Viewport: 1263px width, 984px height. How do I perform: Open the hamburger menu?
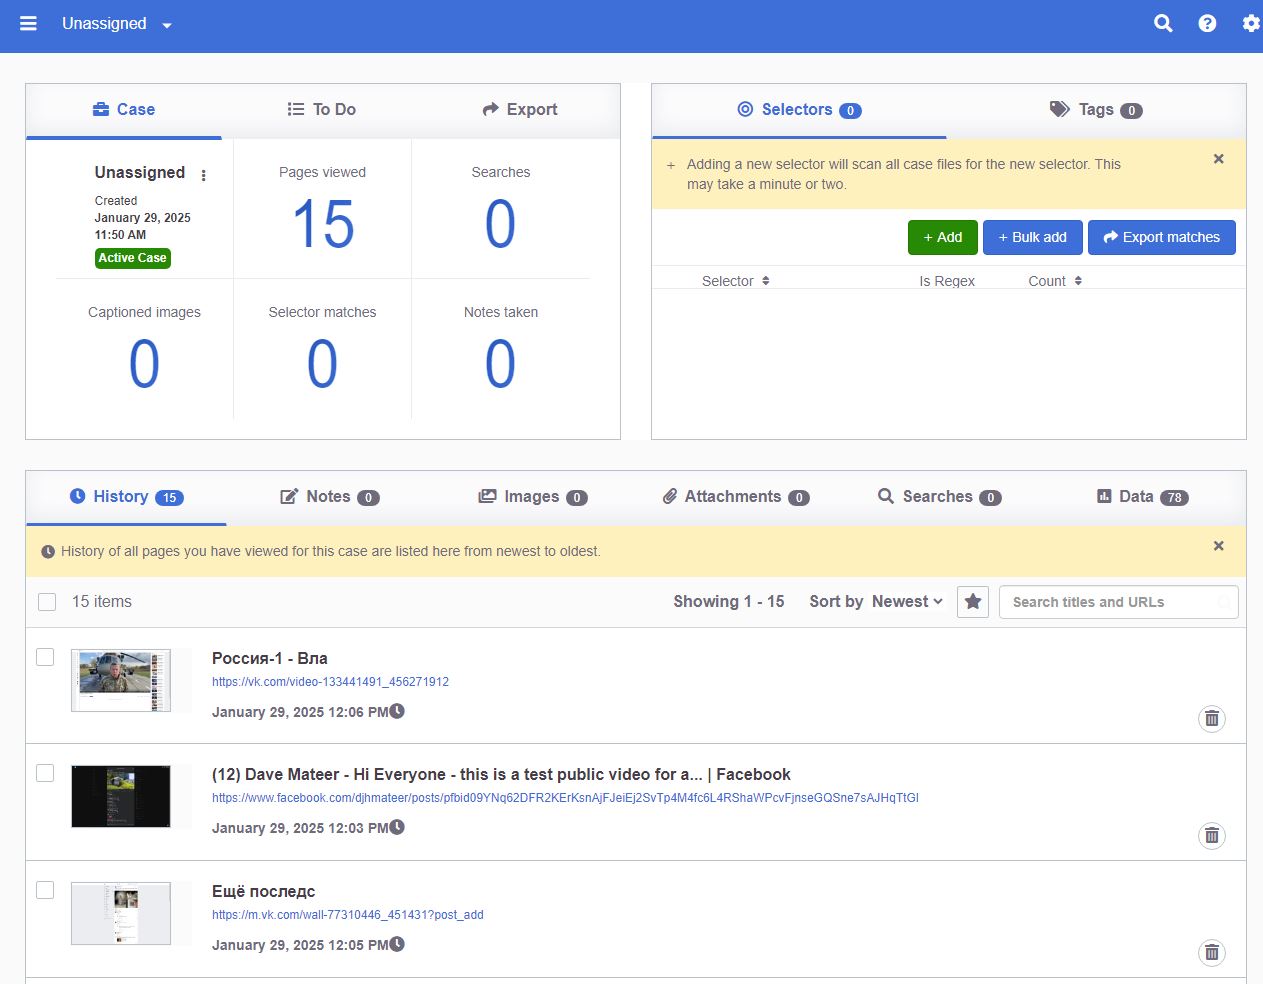[x=28, y=23]
